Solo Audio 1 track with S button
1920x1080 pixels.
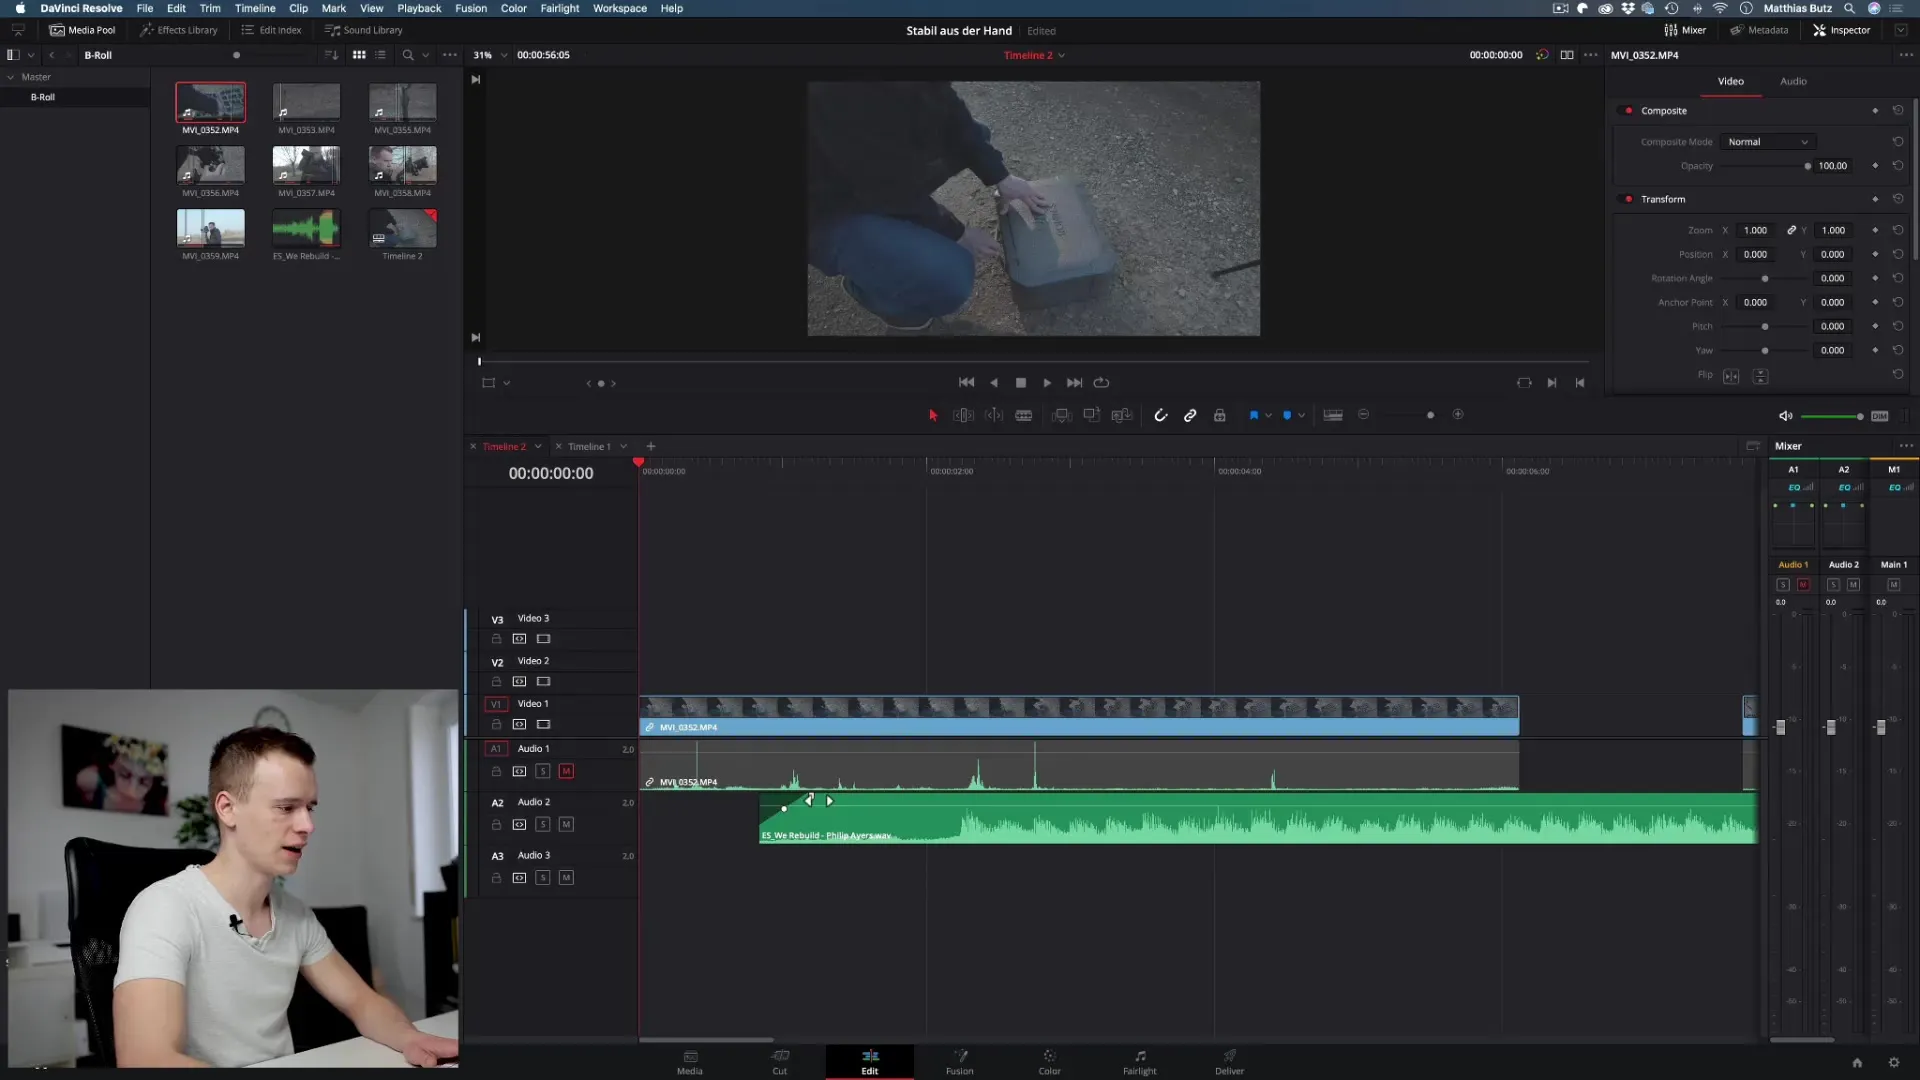click(543, 771)
